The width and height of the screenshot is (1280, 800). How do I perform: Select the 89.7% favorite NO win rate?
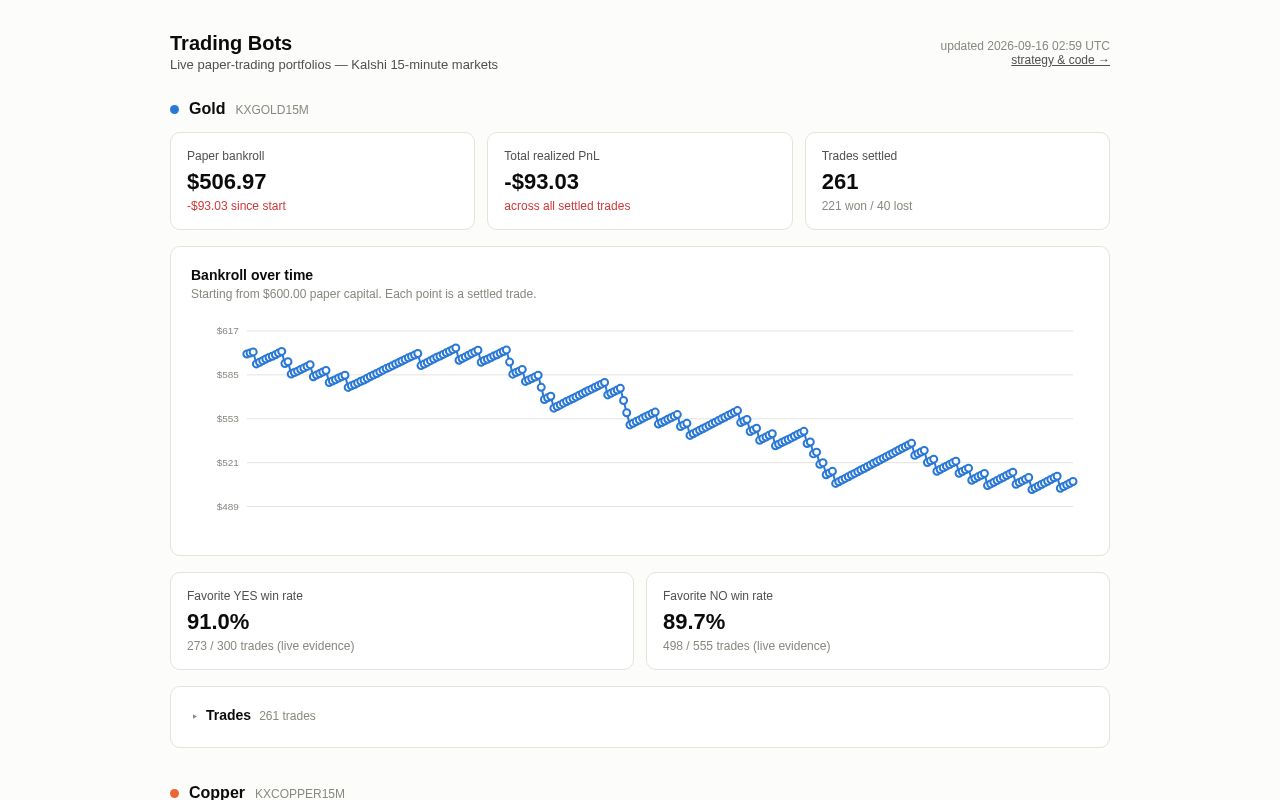[694, 622]
